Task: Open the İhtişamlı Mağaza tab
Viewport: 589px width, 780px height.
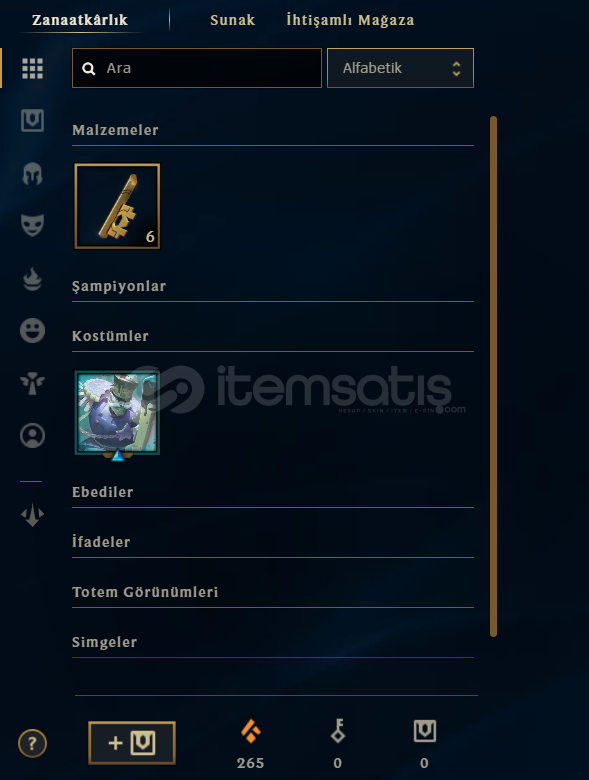Action: click(x=350, y=20)
